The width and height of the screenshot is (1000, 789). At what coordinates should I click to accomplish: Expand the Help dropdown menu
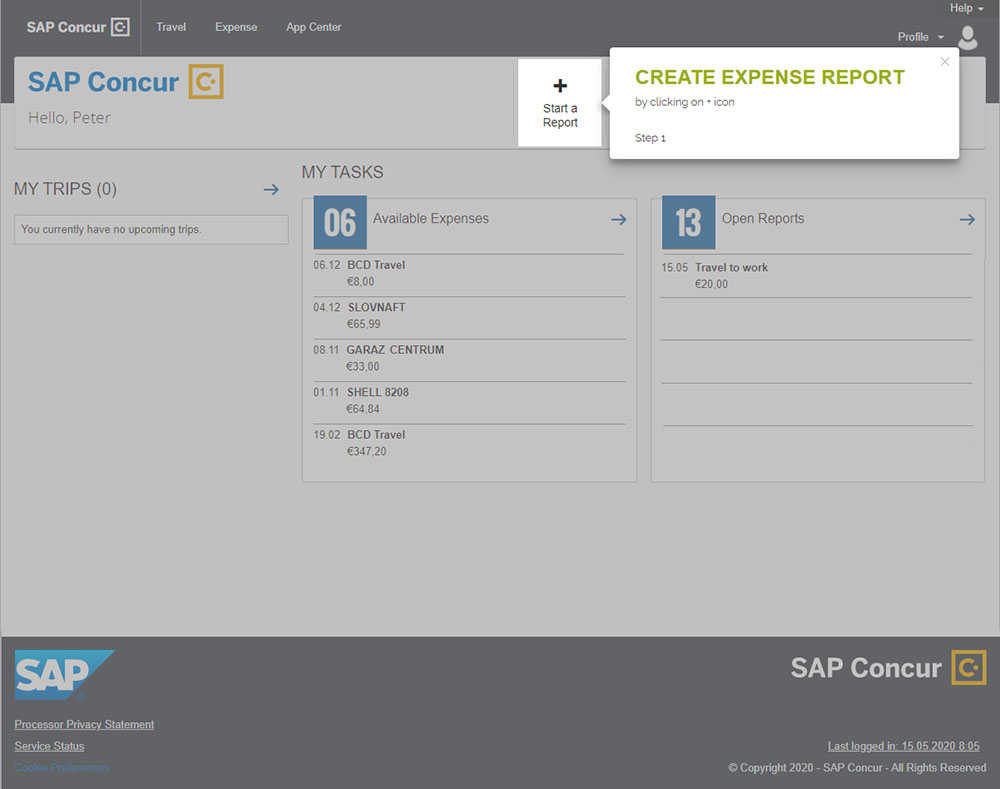pos(966,8)
